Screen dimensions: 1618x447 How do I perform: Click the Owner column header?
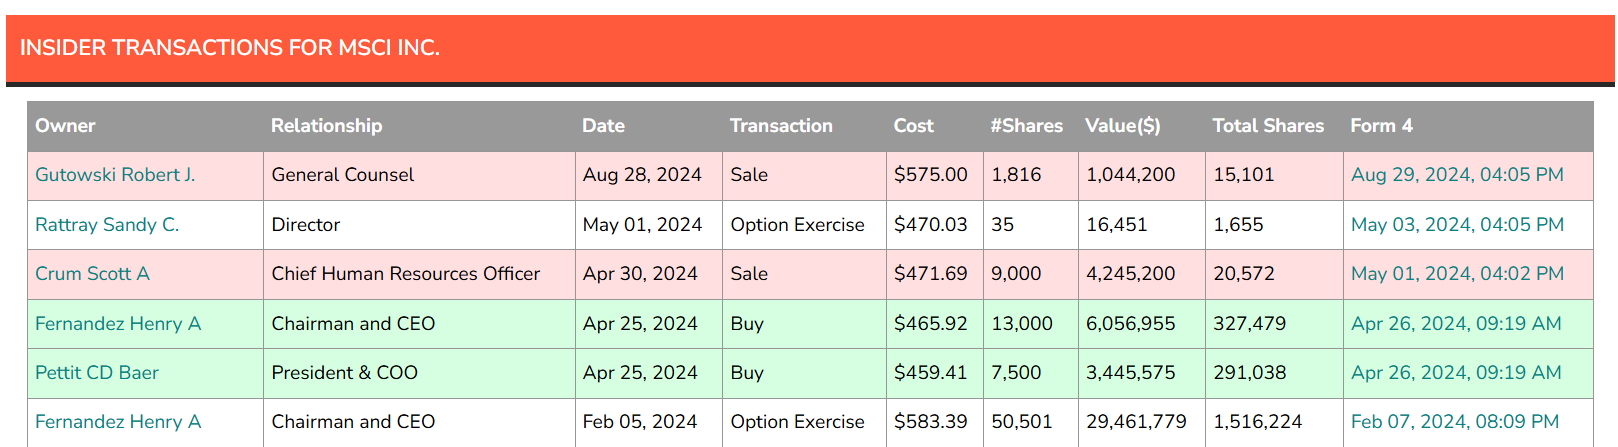pos(65,126)
